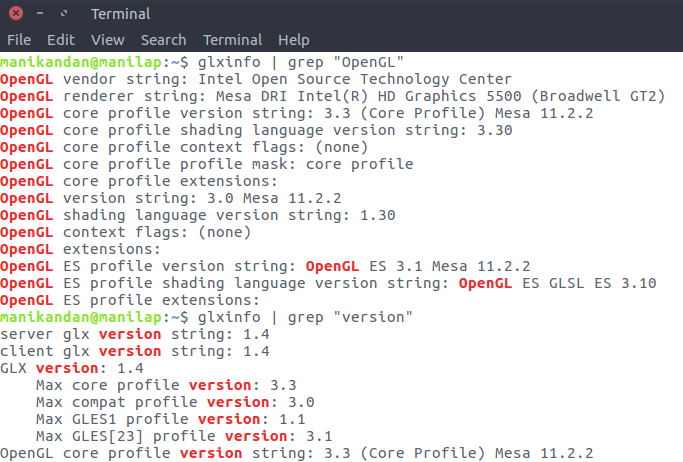Viewport: 683px width, 462px height.
Task: Click the first glxinfo grep "OpenGL" command
Action: point(301,62)
